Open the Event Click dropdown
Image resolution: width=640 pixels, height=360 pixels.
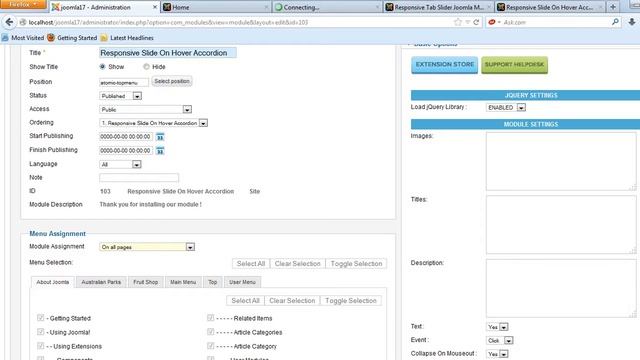(500, 340)
